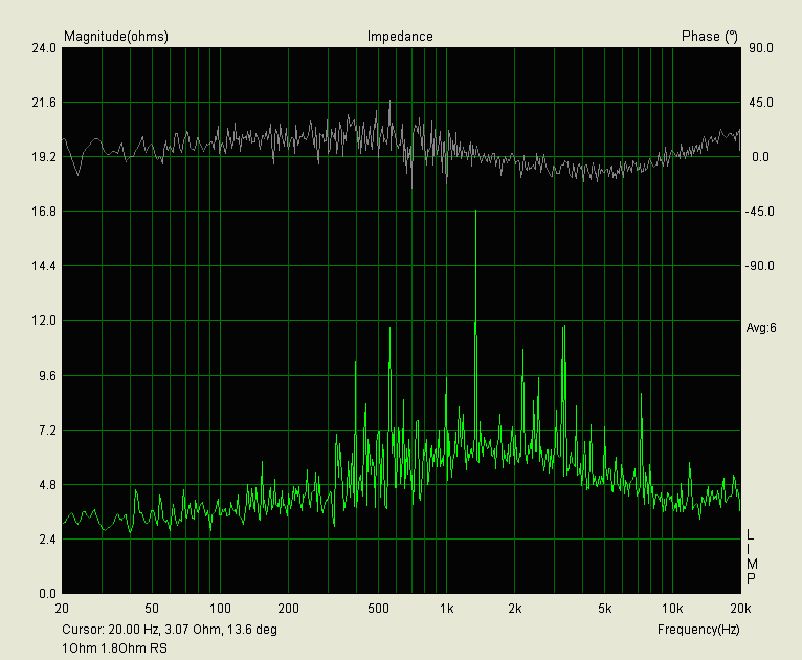Click the 2.4 magnitude axis value

[x=47, y=539]
